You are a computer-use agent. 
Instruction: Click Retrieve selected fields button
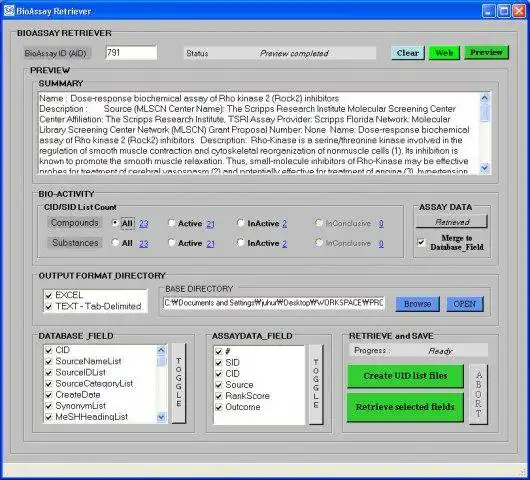405,407
